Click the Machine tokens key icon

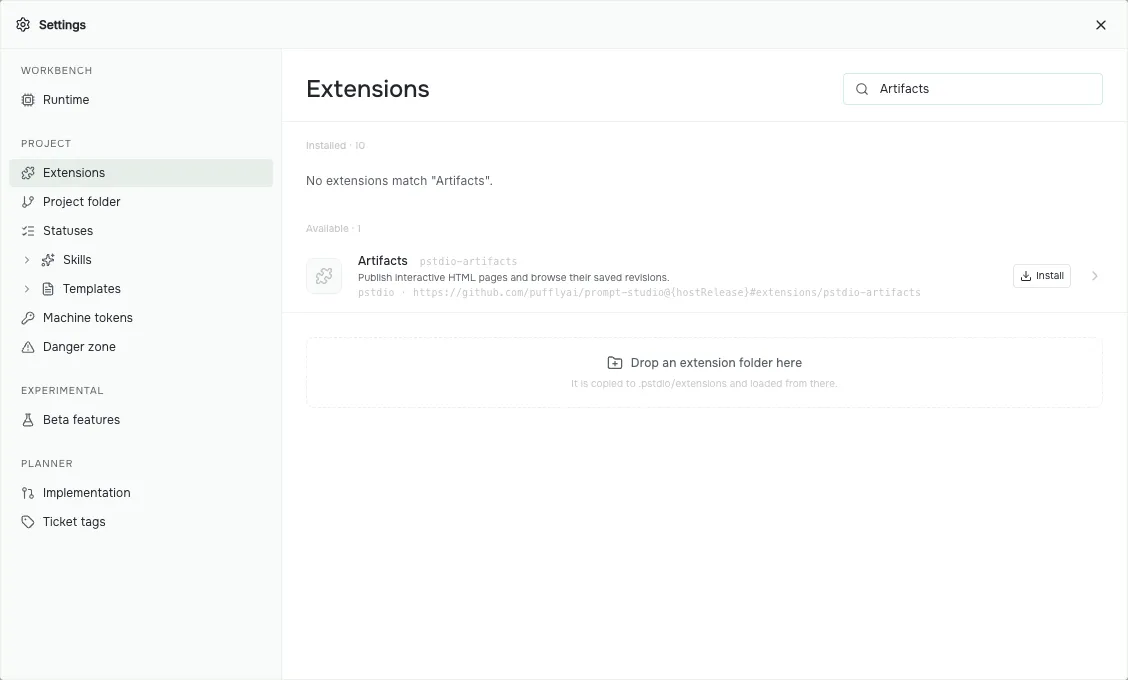tap(28, 317)
